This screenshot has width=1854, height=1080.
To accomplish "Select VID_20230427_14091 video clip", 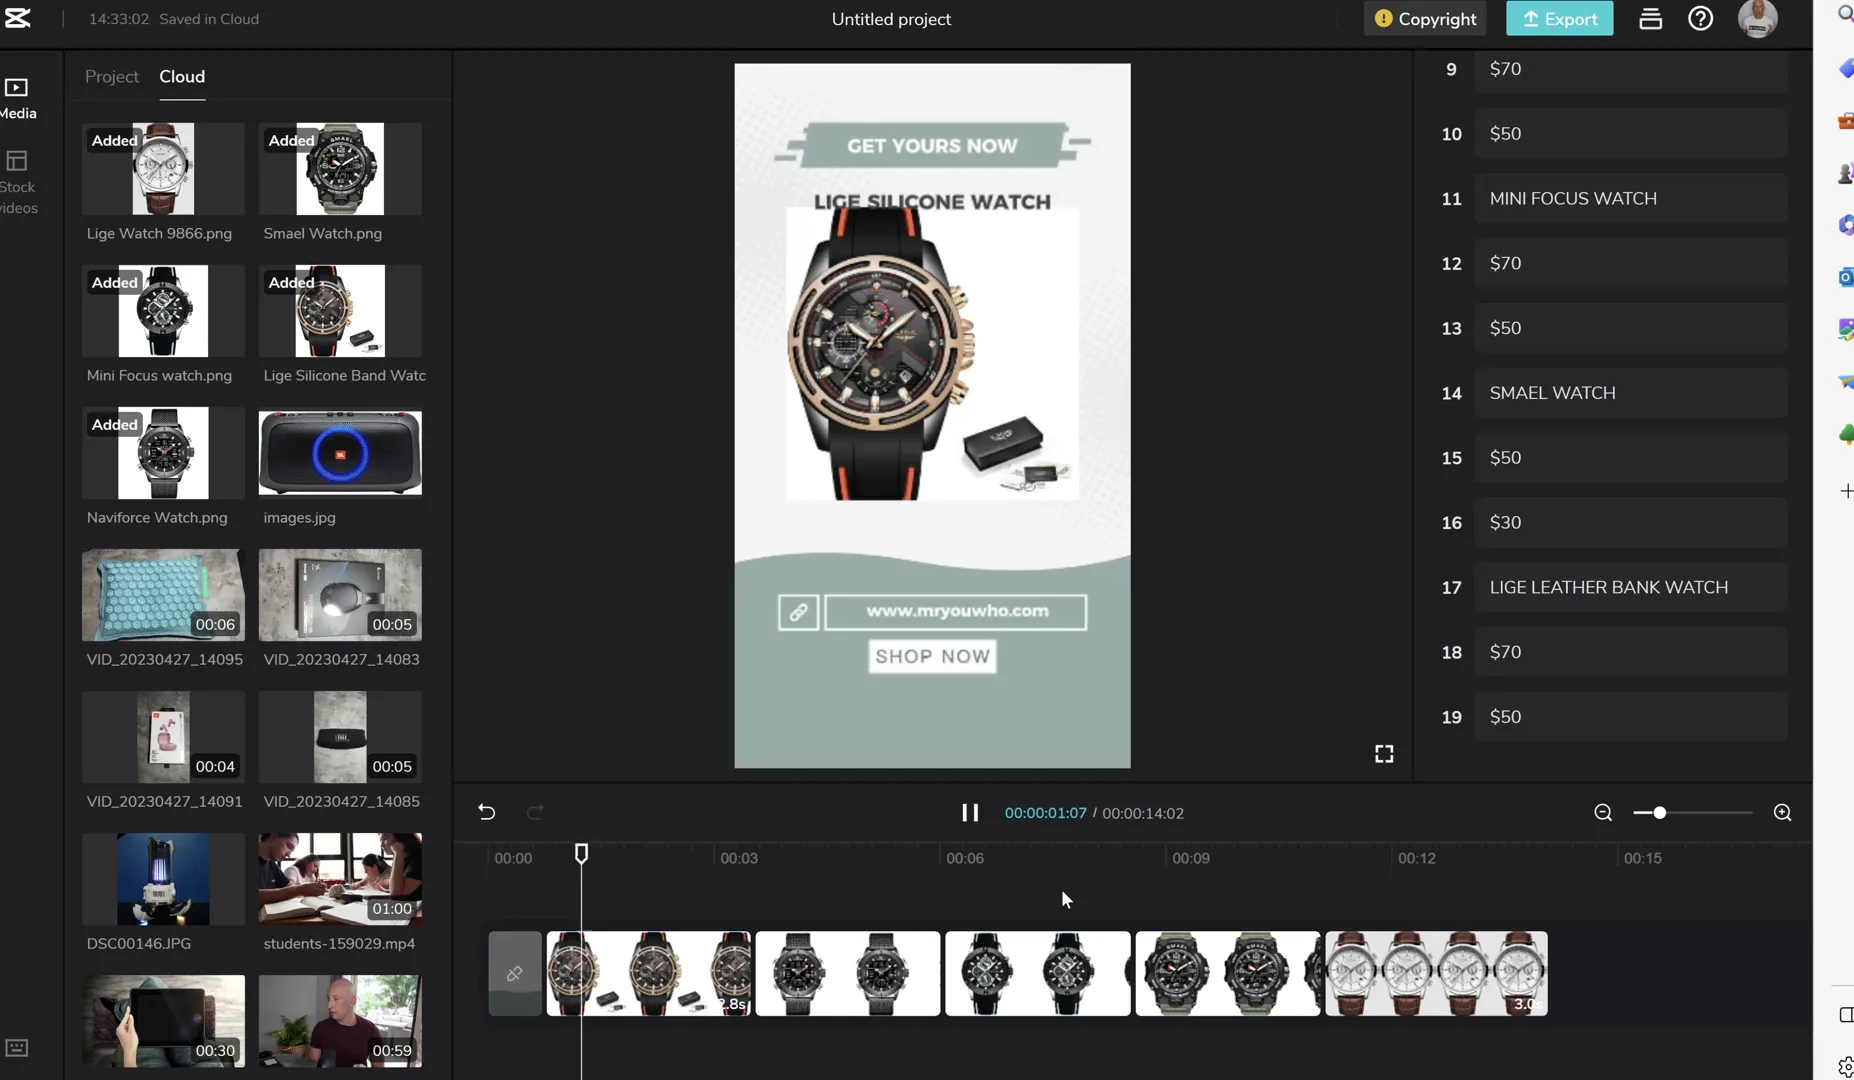I will 163,737.
